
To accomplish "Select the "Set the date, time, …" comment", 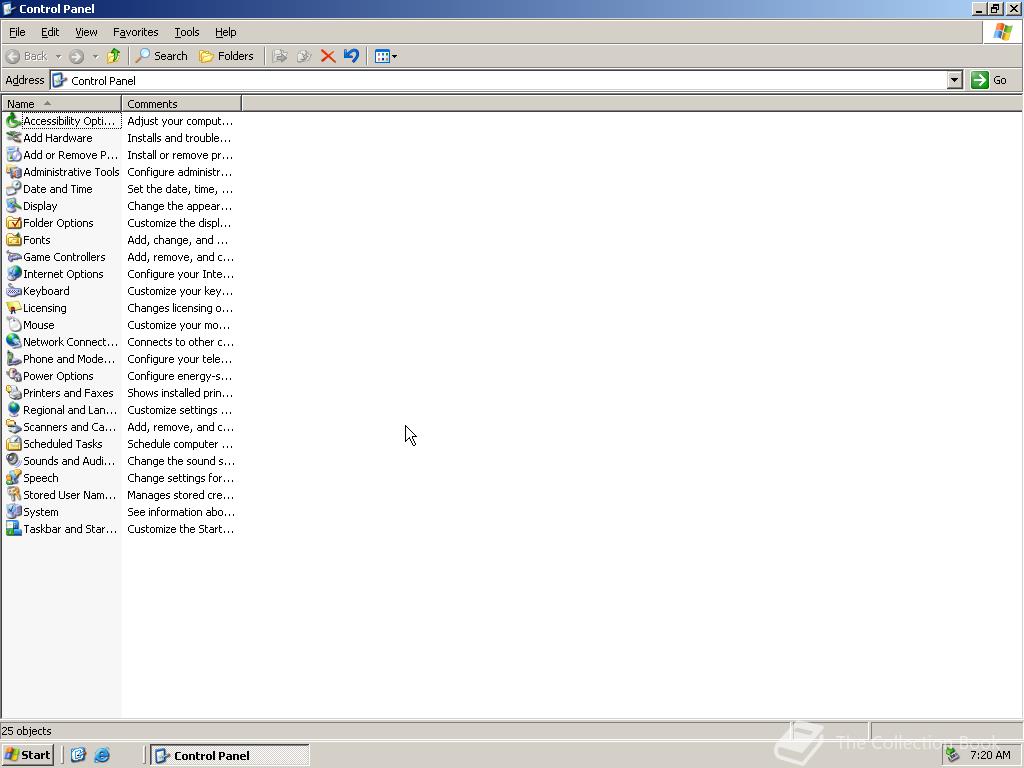I will coord(180,189).
